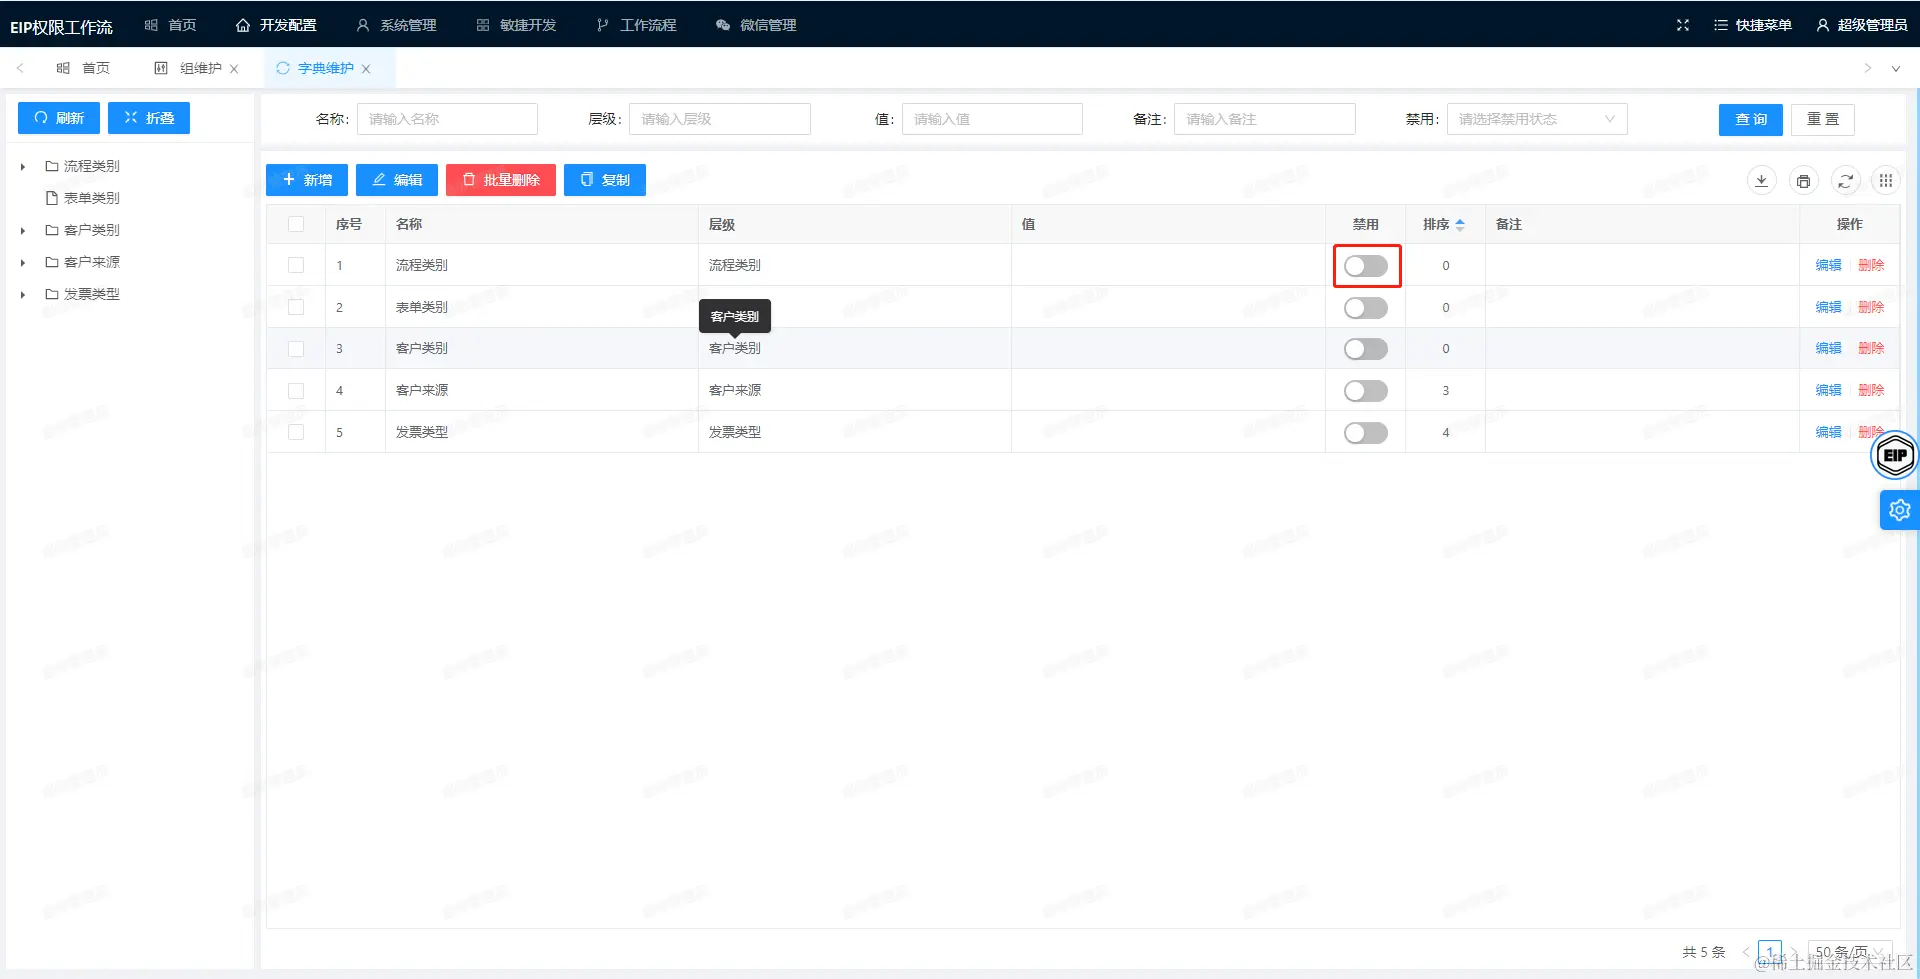Click the print table icon

pyautogui.click(x=1803, y=181)
